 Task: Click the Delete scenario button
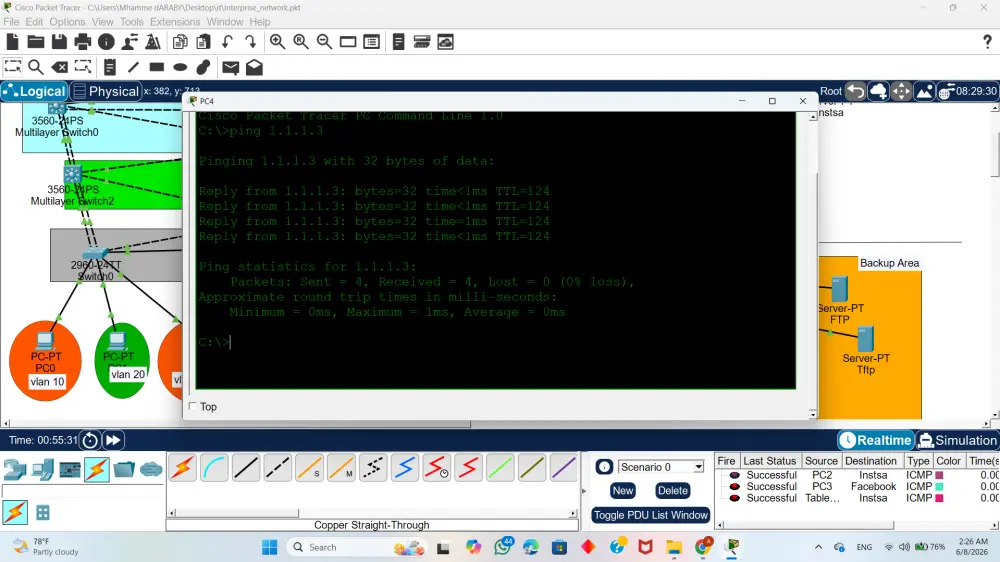coord(672,491)
